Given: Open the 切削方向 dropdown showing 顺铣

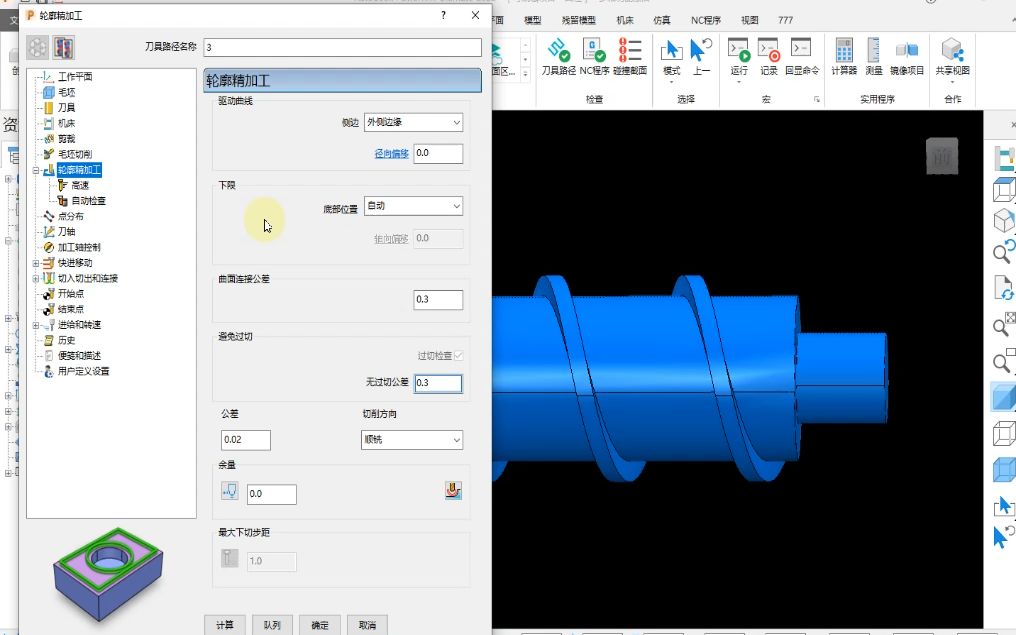Looking at the screenshot, I should [411, 440].
